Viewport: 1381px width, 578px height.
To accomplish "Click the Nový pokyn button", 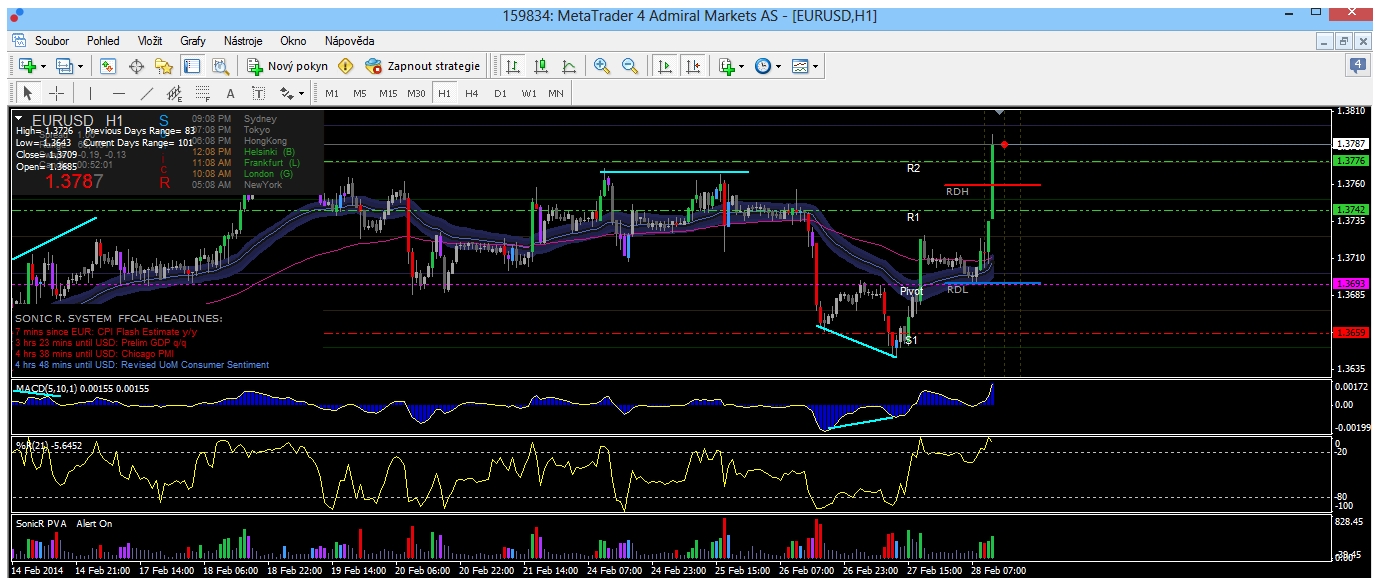I will click(287, 66).
